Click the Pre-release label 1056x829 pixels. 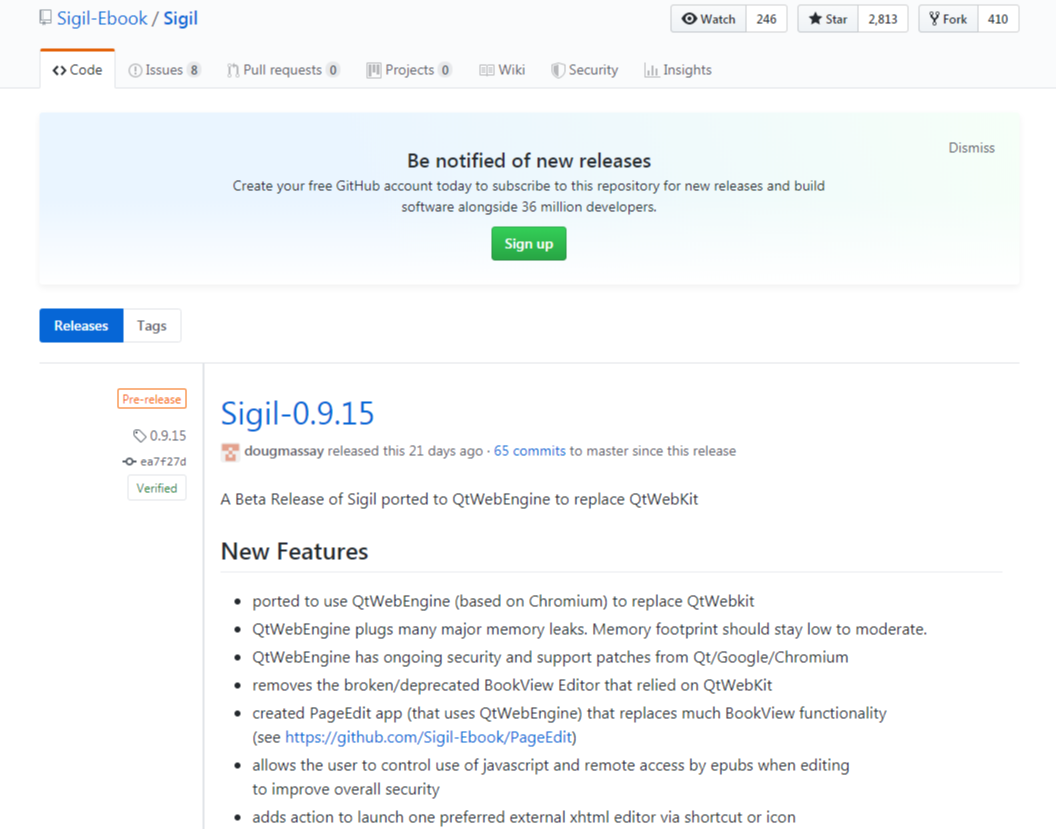(x=152, y=399)
